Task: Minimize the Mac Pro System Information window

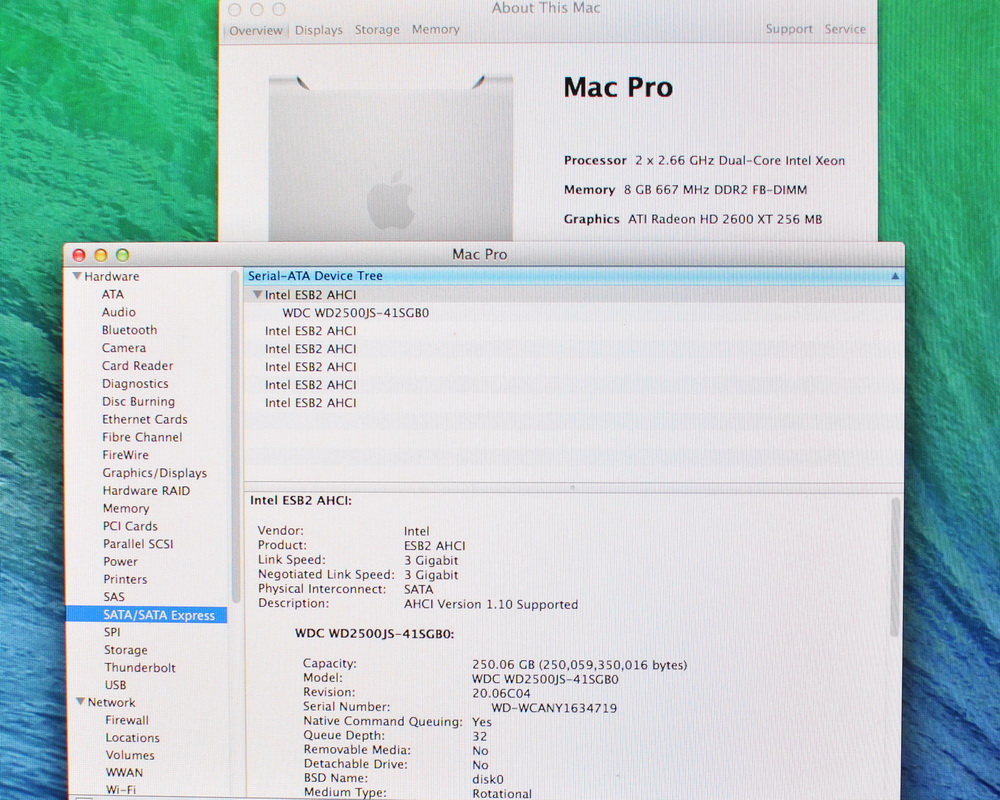Action: pos(101,255)
